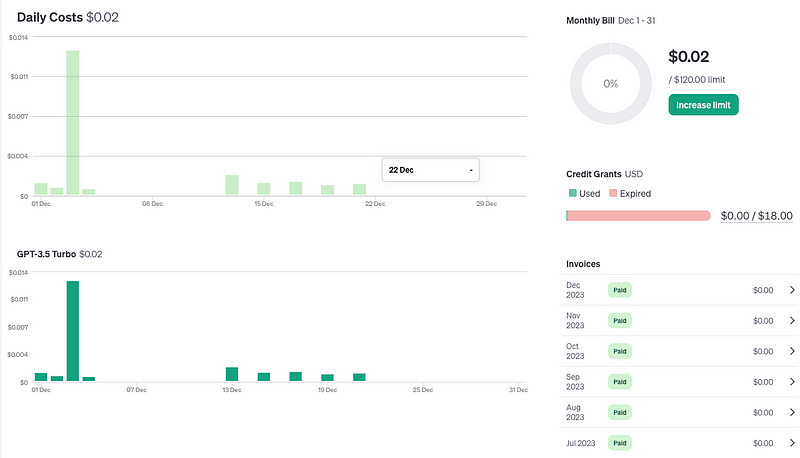Click the $0.00 amount for Aug 2023
The height and width of the screenshot is (458, 800).
[763, 413]
